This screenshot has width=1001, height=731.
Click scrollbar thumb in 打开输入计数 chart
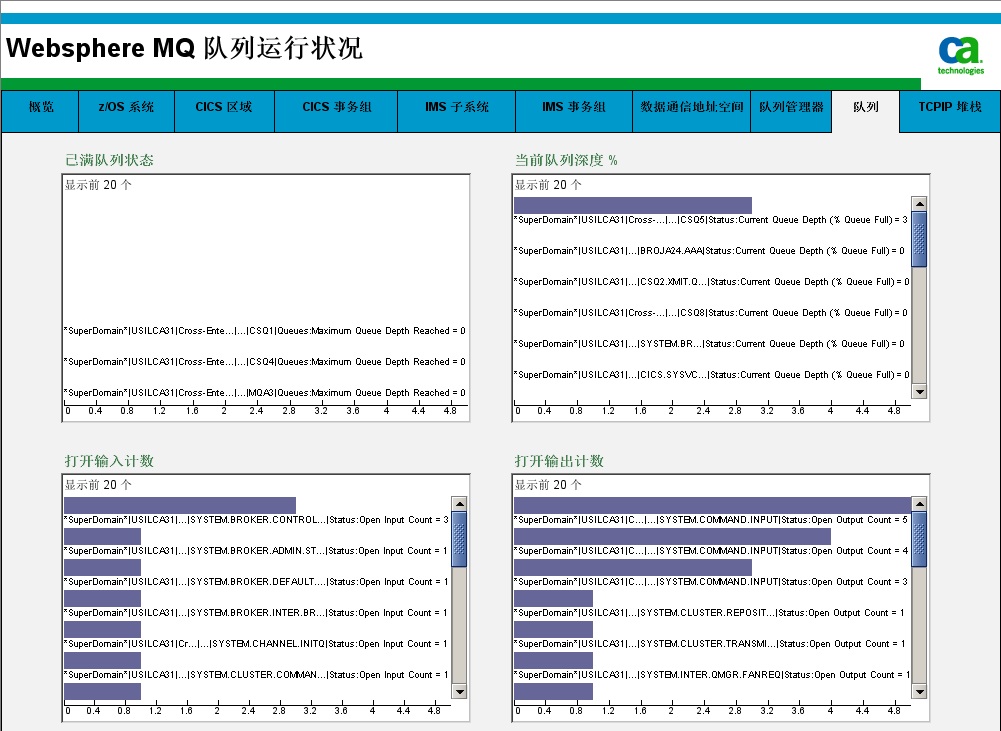459,539
